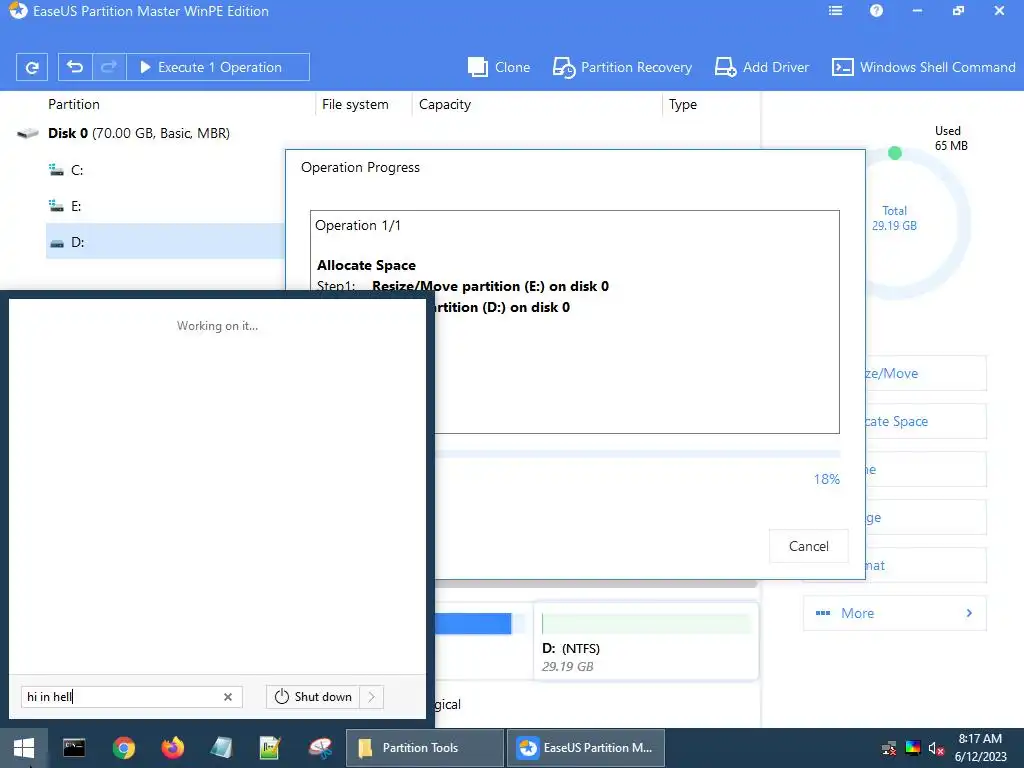Image resolution: width=1024 pixels, height=768 pixels.
Task: Click the Operation 1/1 text
Action: (358, 225)
